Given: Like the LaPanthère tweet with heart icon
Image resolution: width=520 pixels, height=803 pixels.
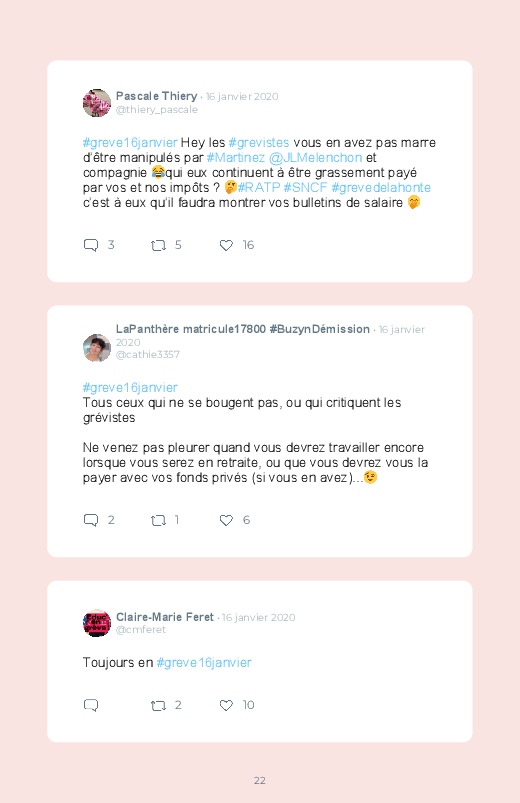Looking at the screenshot, I should coord(226,520).
